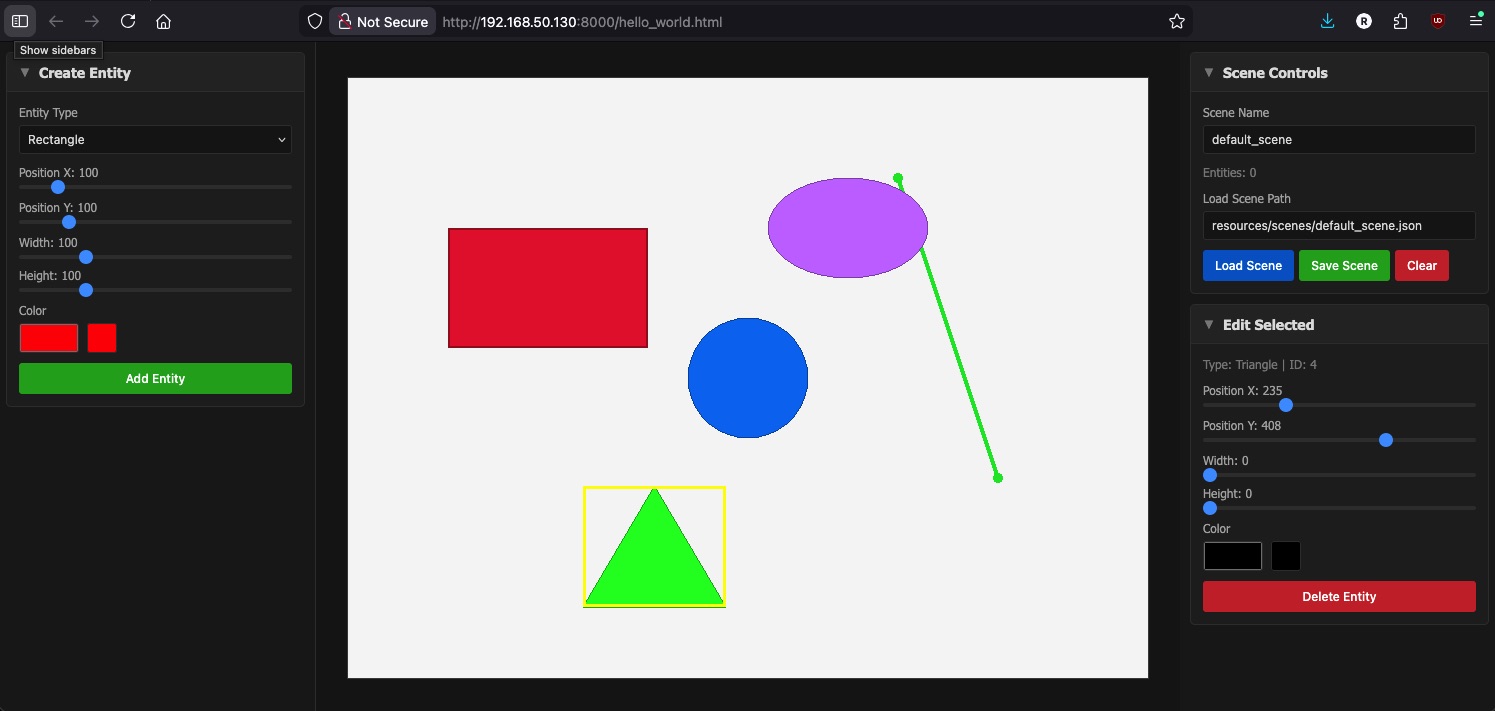Screen dimensions: 1495x711
Task: Click the Edit Selected Width slider handle
Action: pyautogui.click(x=1210, y=475)
